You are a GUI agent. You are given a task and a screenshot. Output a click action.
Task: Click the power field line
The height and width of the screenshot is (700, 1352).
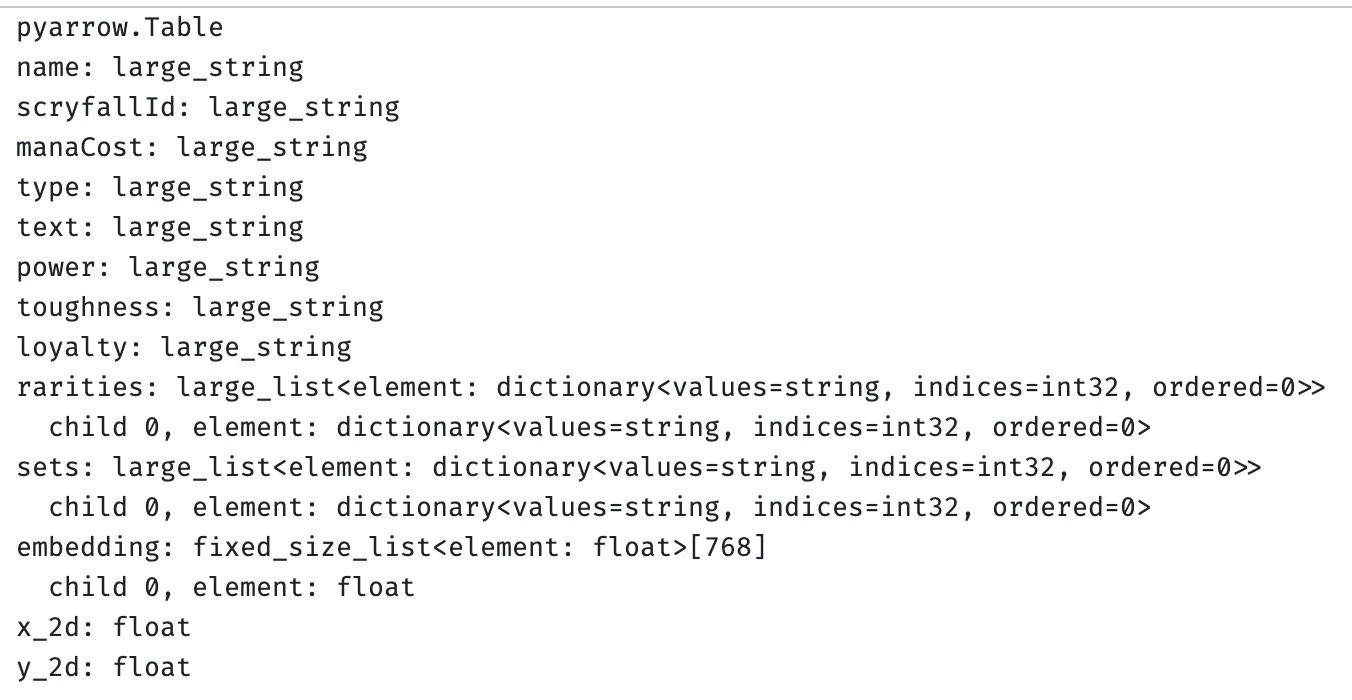point(168,267)
